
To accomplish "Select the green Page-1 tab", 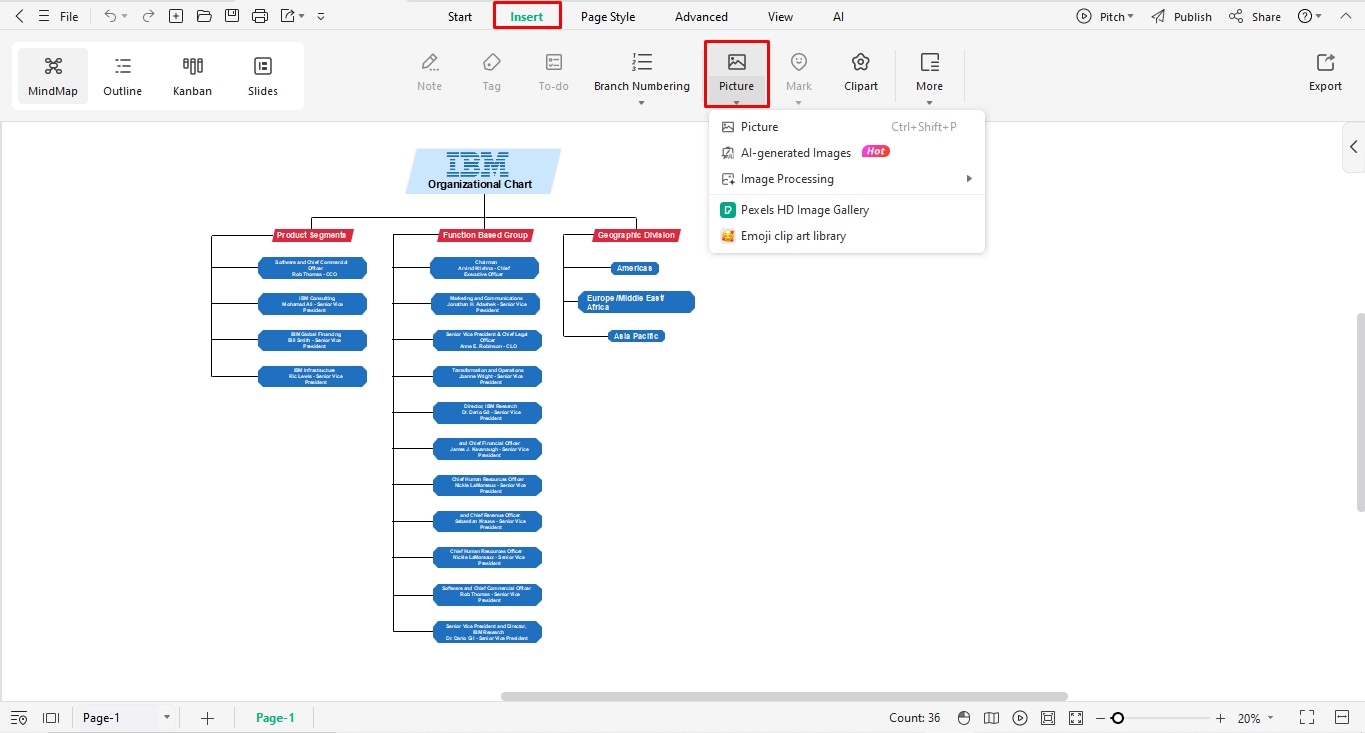I will click(275, 718).
